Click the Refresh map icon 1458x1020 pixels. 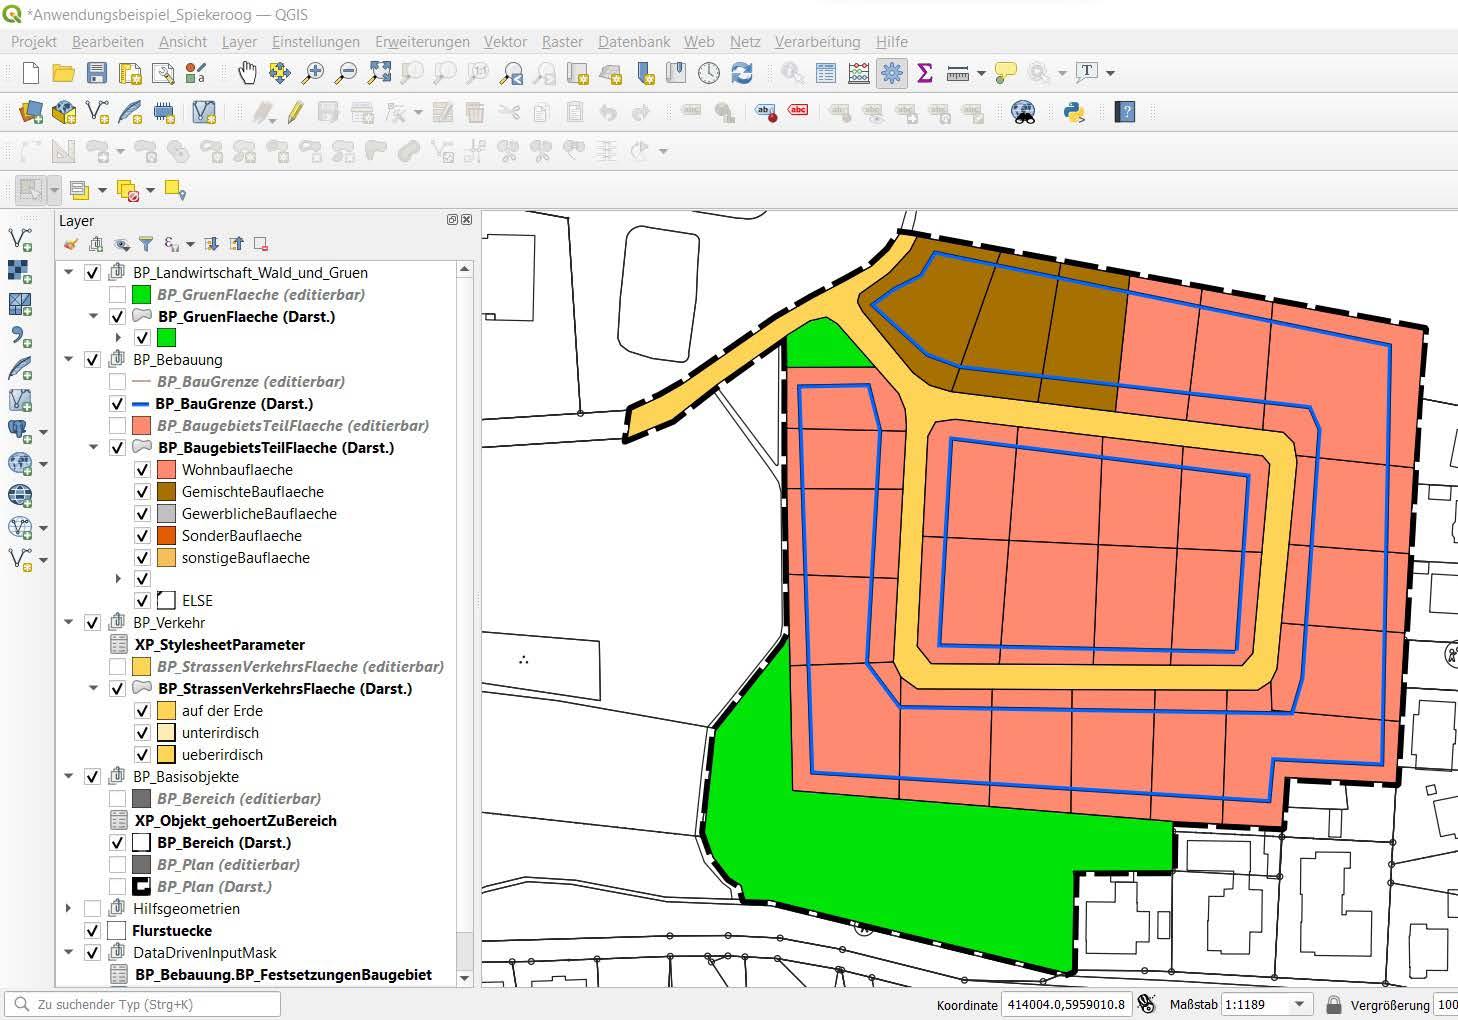(x=742, y=73)
